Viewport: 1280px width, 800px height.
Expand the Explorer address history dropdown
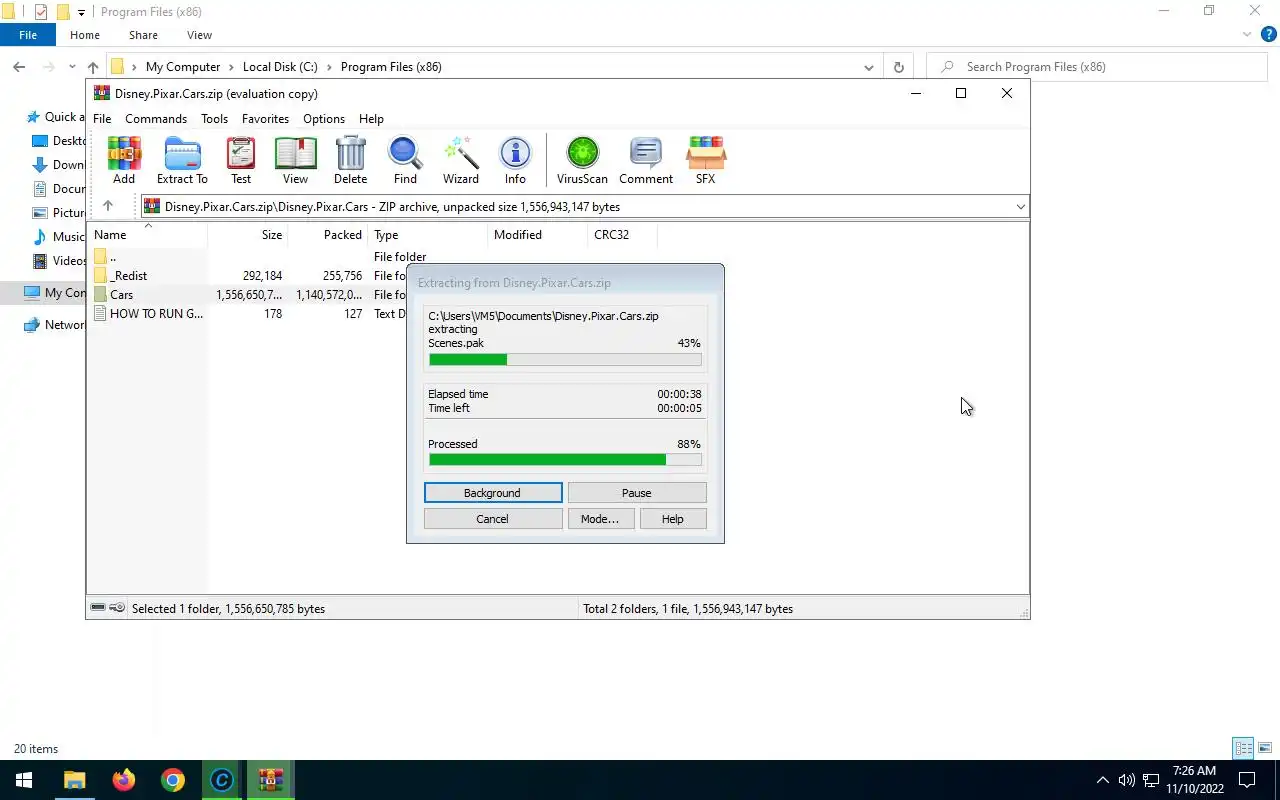pyautogui.click(x=868, y=67)
